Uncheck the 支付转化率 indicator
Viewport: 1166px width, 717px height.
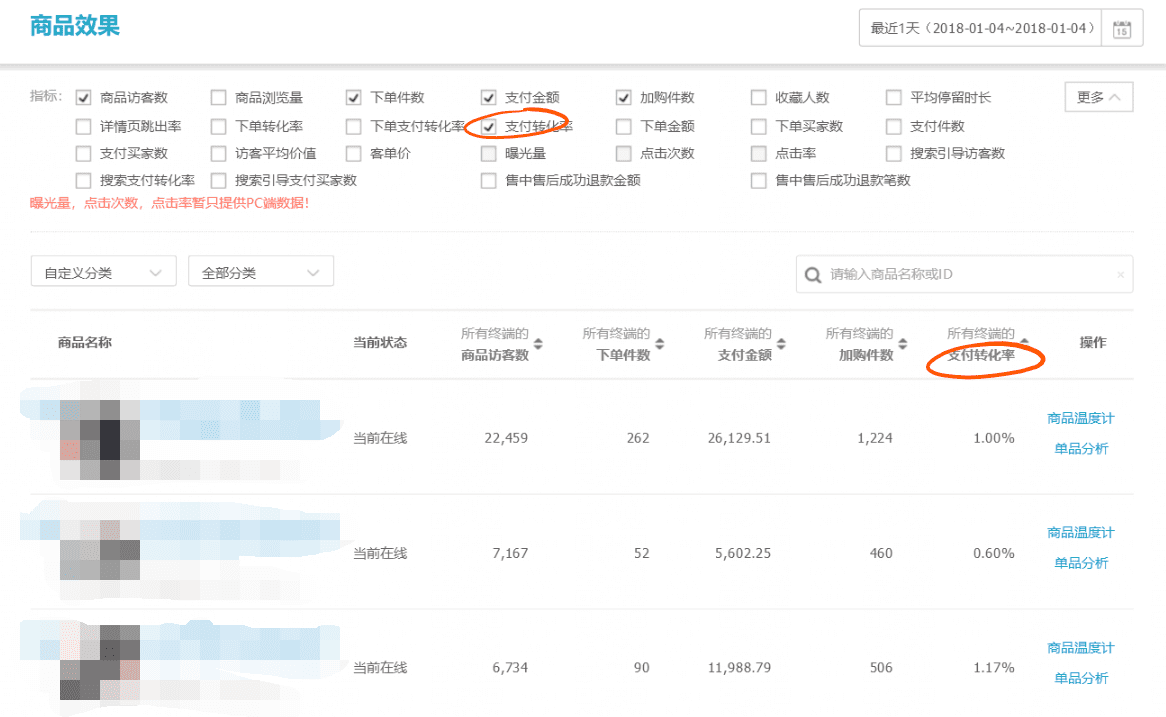coord(489,126)
